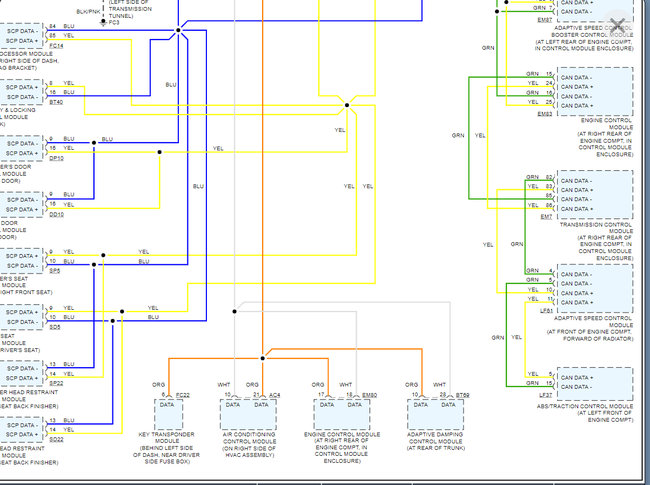Click the Adaptive Damping module connector box

click(436, 415)
